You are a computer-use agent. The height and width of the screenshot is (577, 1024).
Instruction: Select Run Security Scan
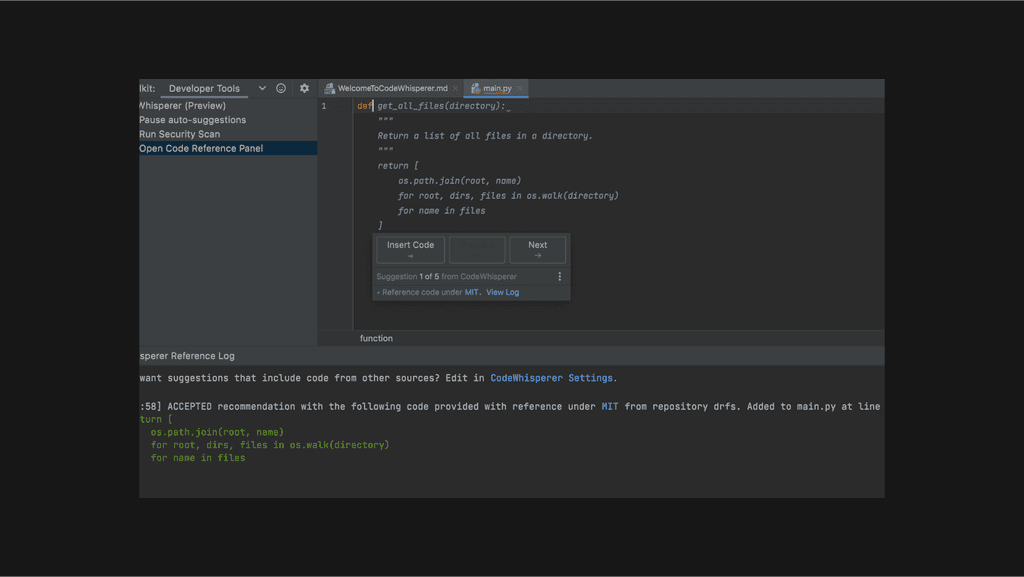tap(180, 134)
